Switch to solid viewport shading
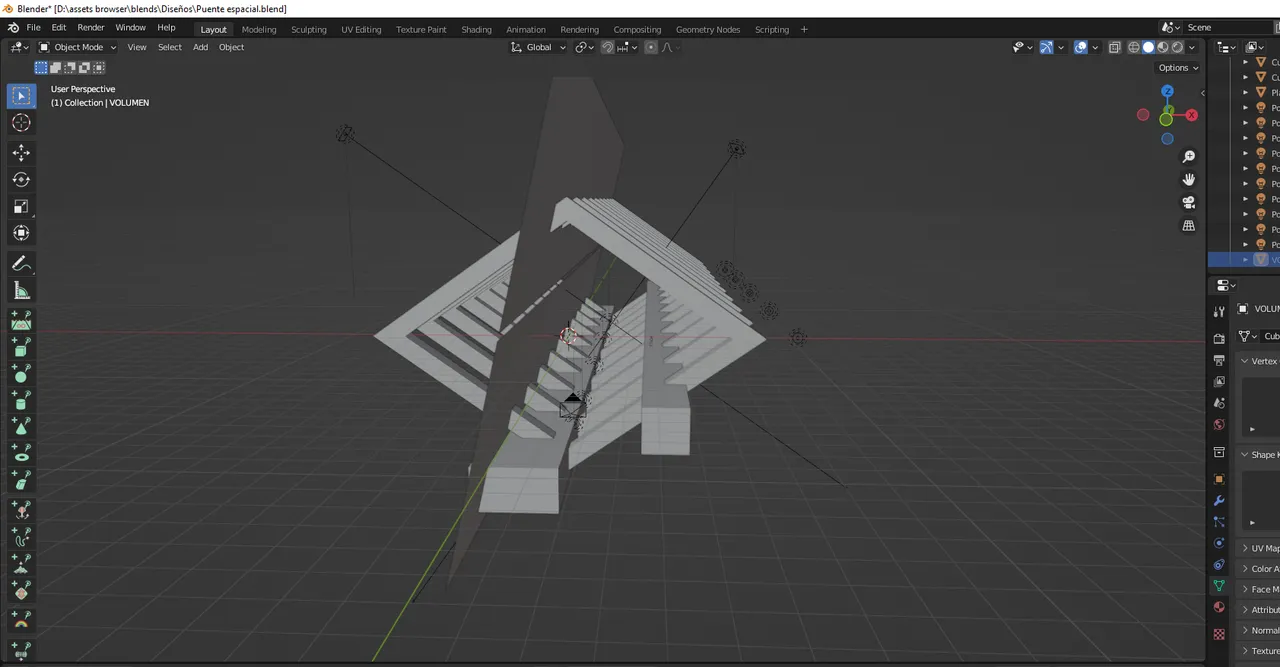The width and height of the screenshot is (1280, 667). pos(1148,47)
